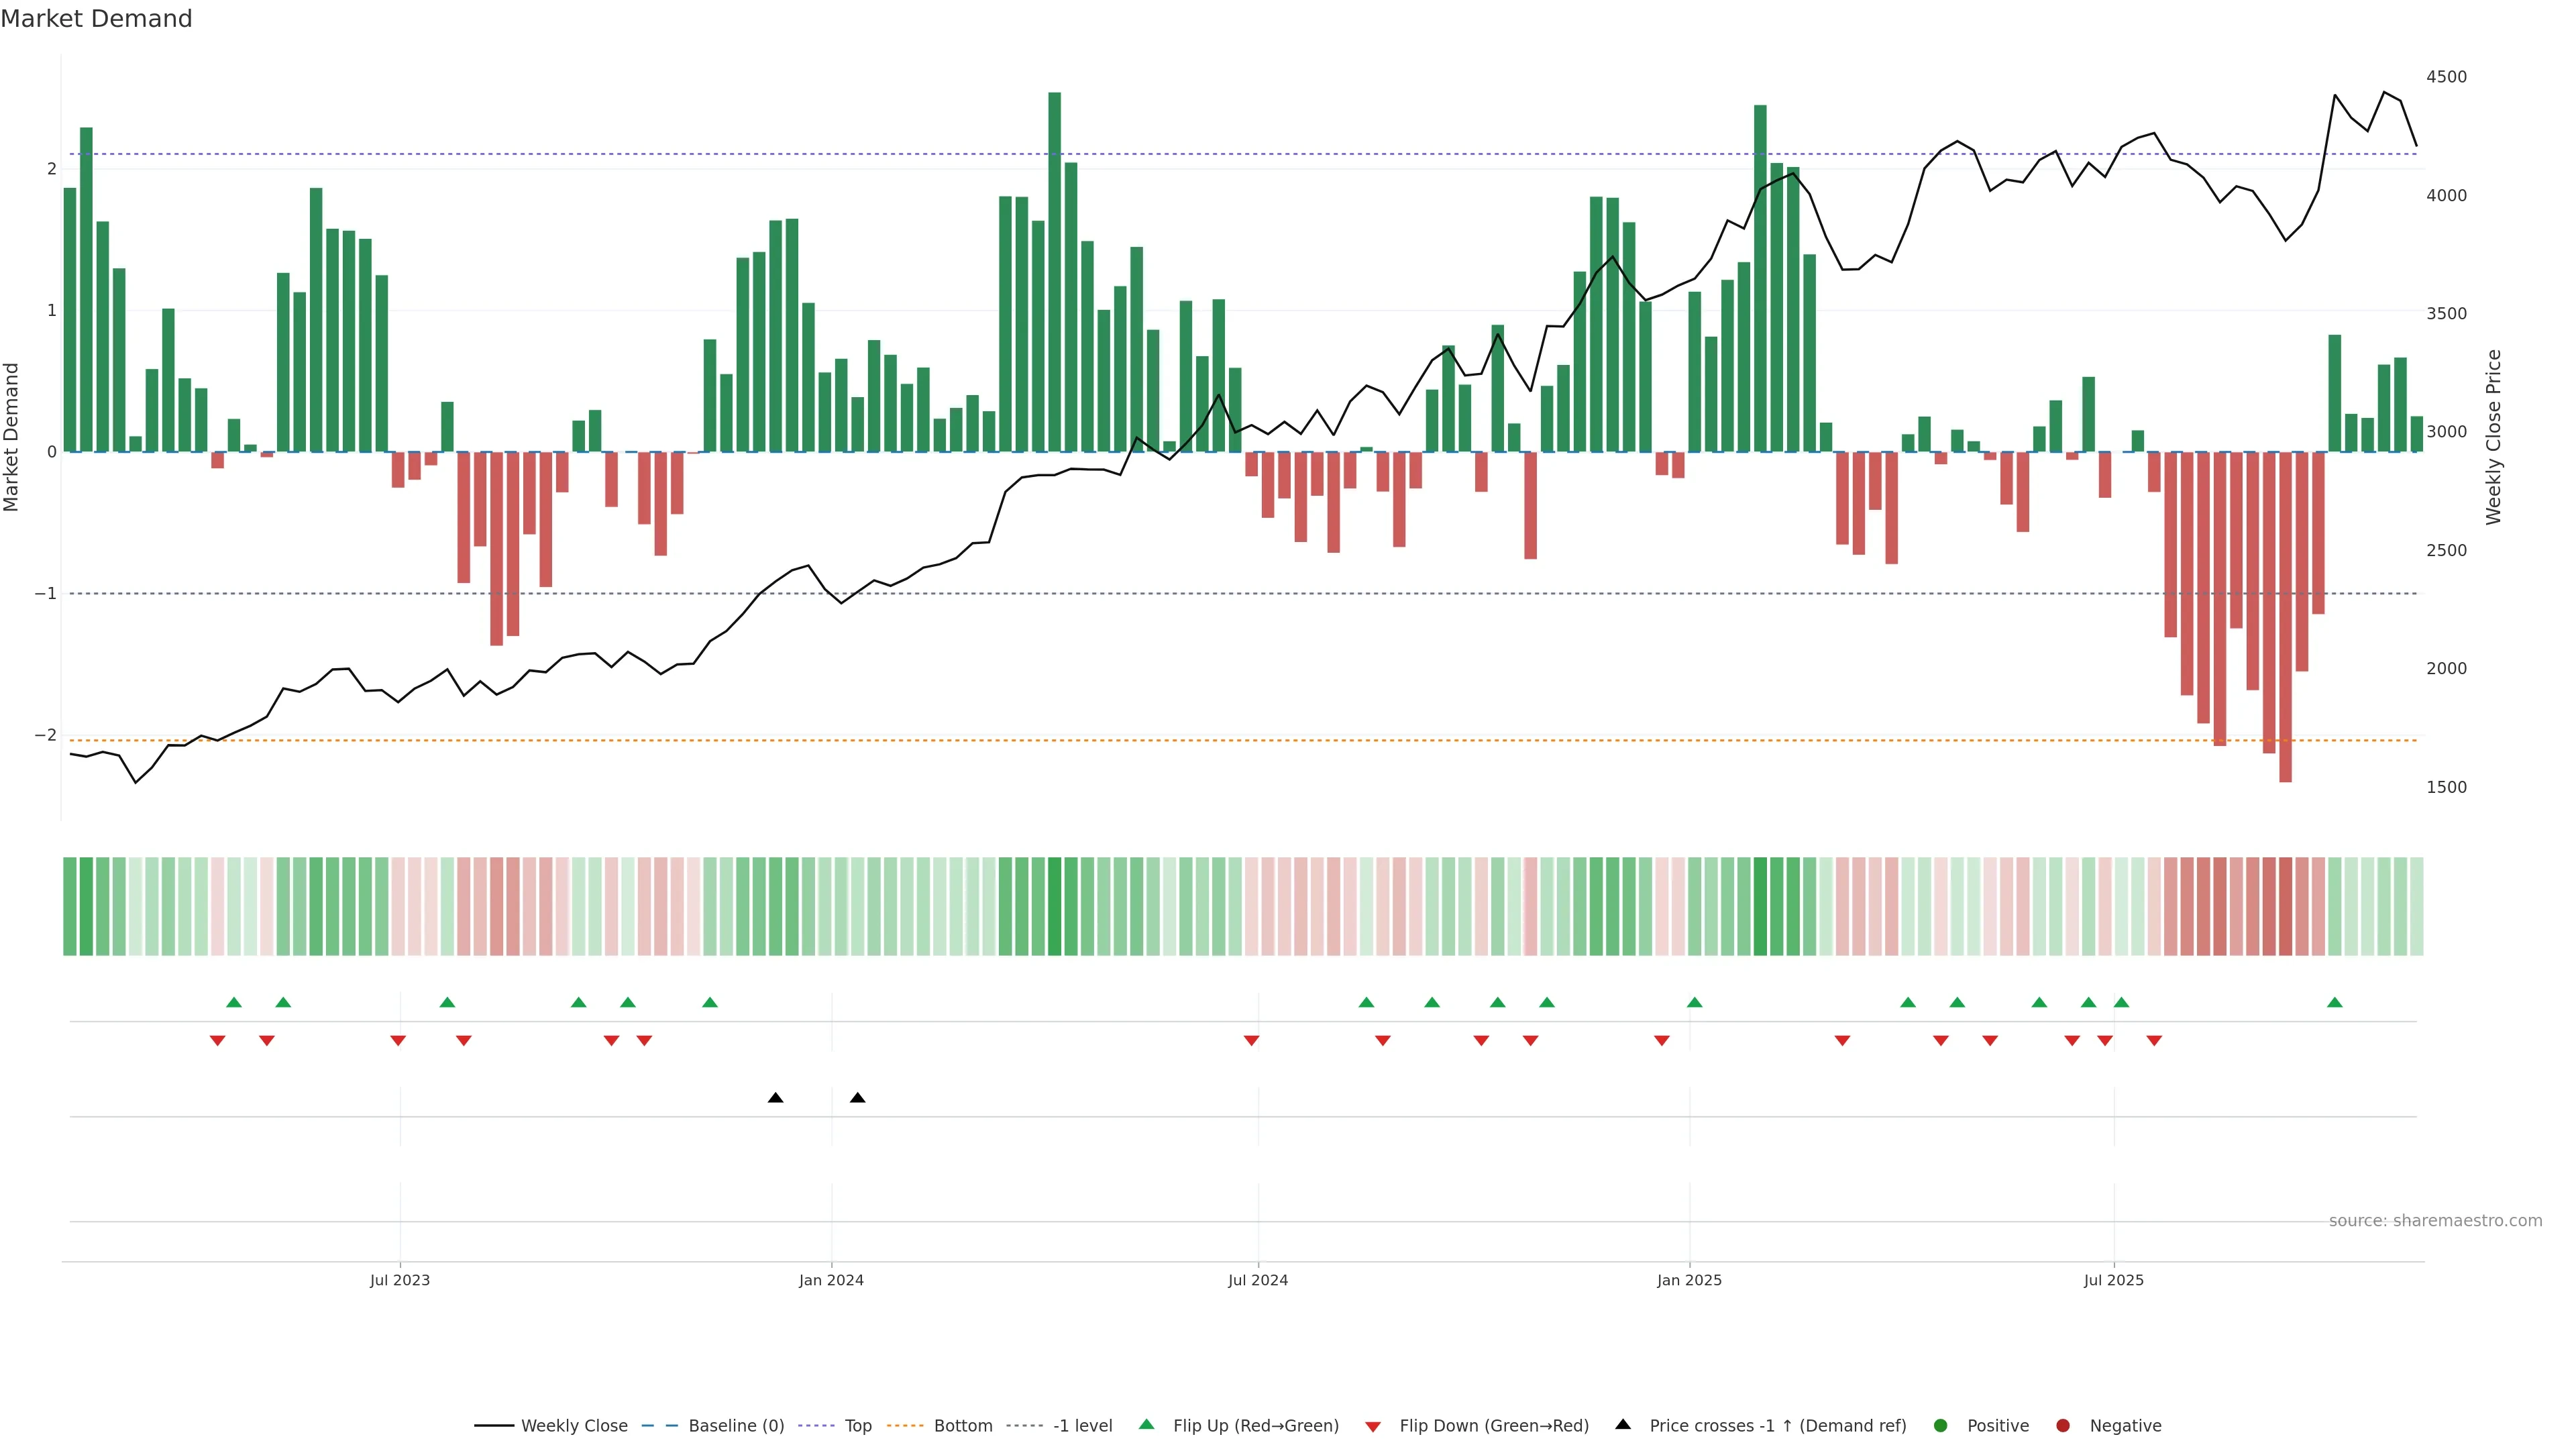The height and width of the screenshot is (1449, 2576).
Task: Click the source: sharemaestro.com text
Action: 2435,1220
